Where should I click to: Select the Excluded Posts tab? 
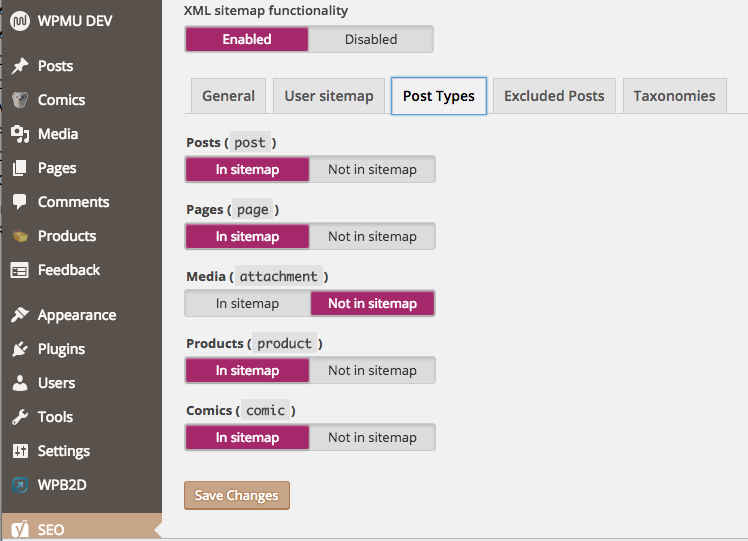click(x=554, y=96)
